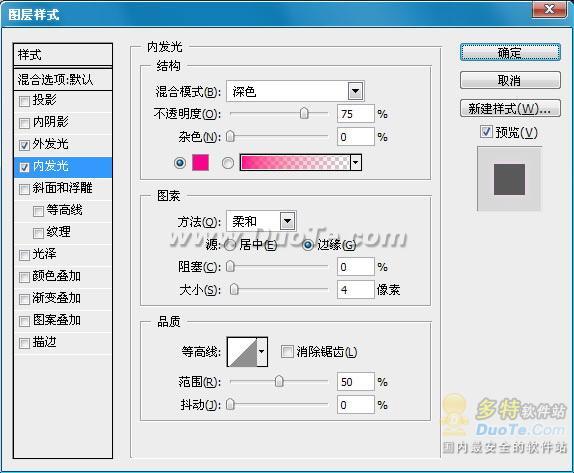The height and width of the screenshot is (473, 574).
Task: Click the contour curve thumbnail
Action: (242, 352)
